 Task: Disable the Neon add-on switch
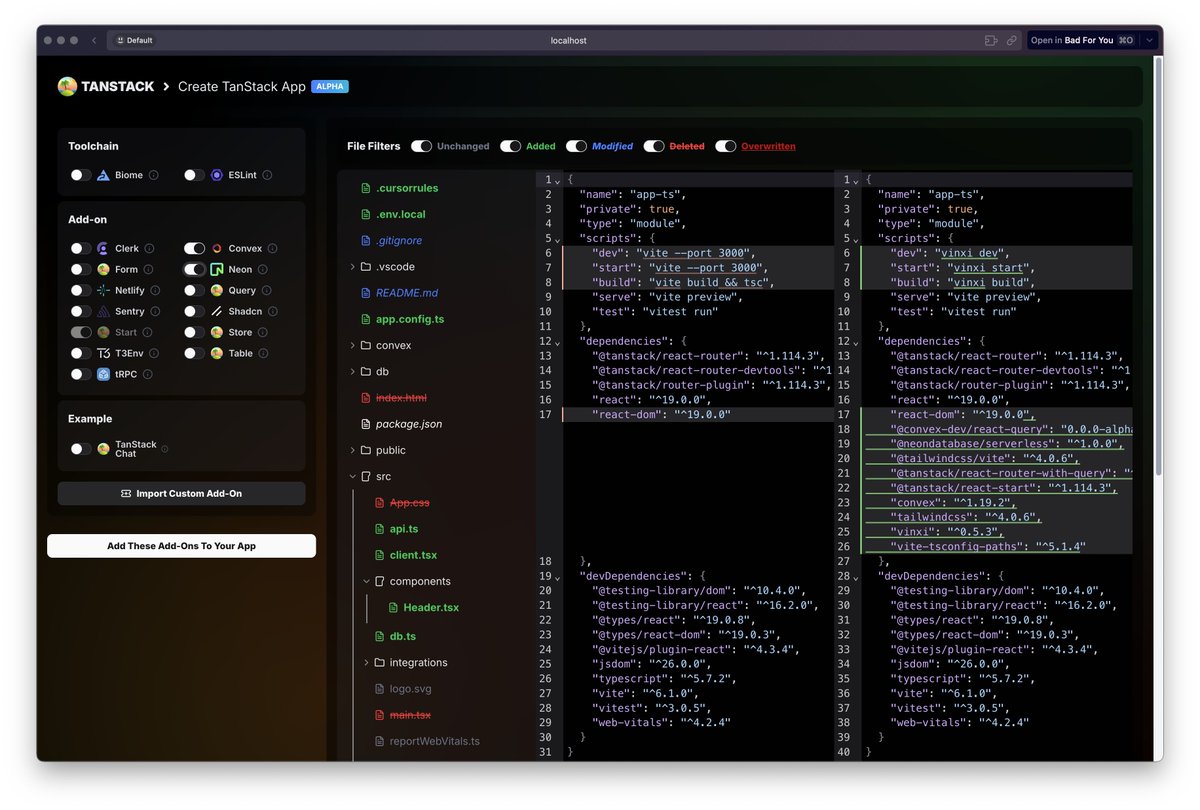(x=194, y=269)
